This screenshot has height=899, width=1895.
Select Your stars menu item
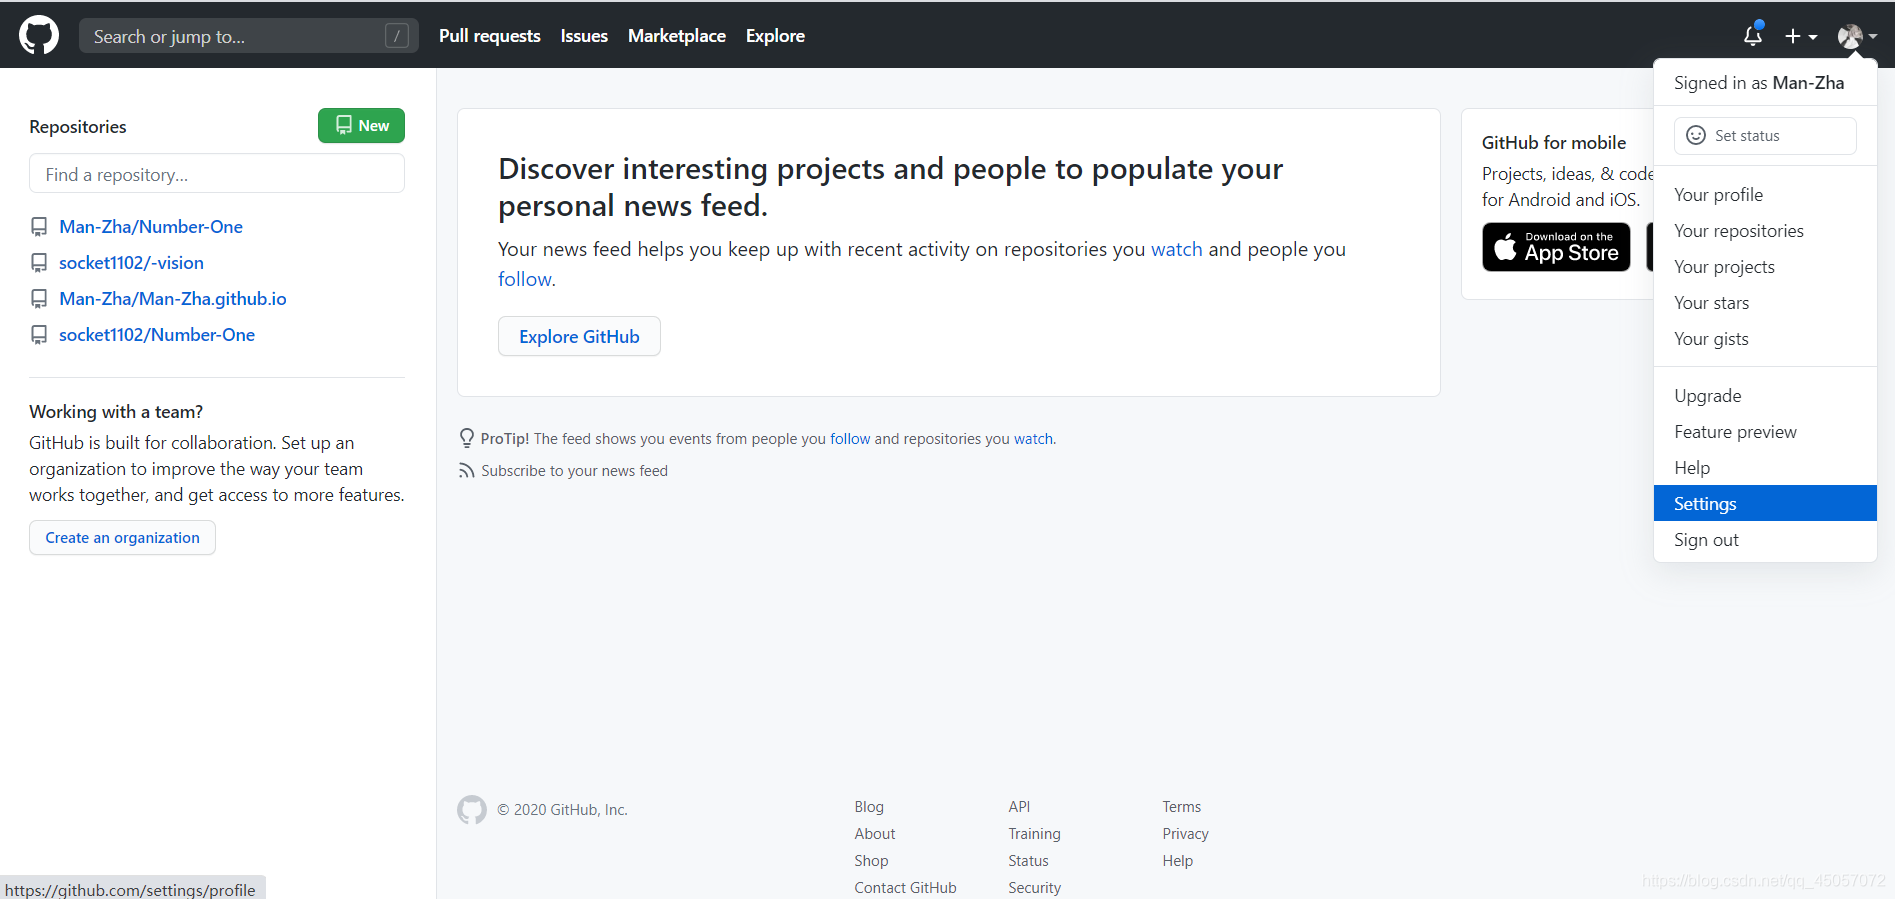pos(1765,303)
